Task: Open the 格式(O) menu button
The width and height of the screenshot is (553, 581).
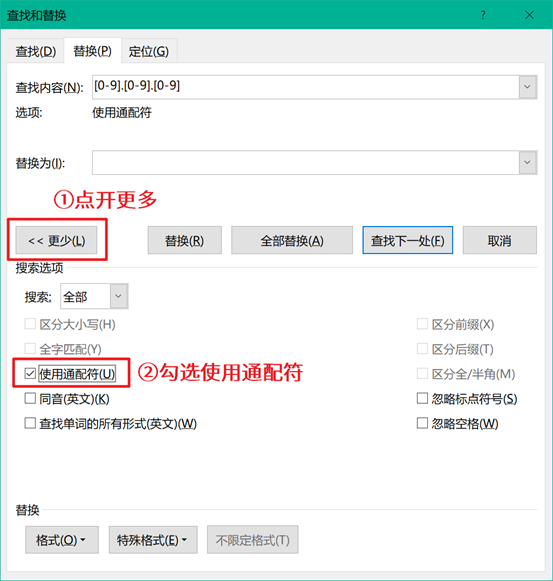Action: coord(62,540)
